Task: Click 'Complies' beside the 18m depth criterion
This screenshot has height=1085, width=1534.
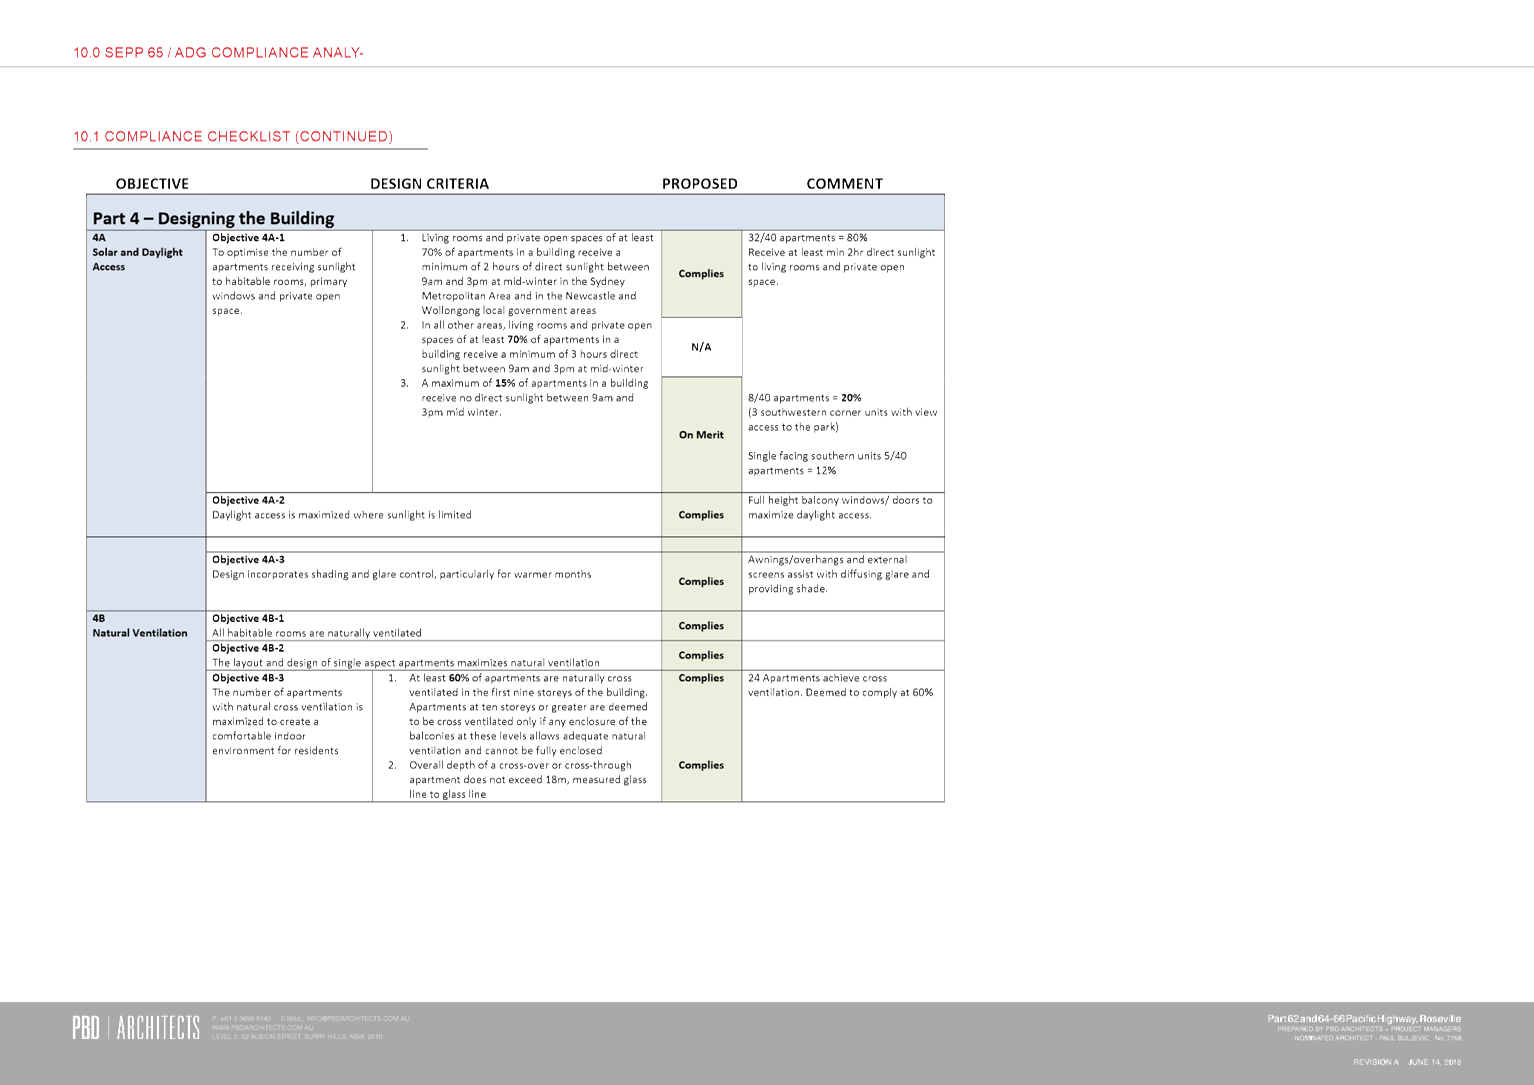Action: [701, 766]
